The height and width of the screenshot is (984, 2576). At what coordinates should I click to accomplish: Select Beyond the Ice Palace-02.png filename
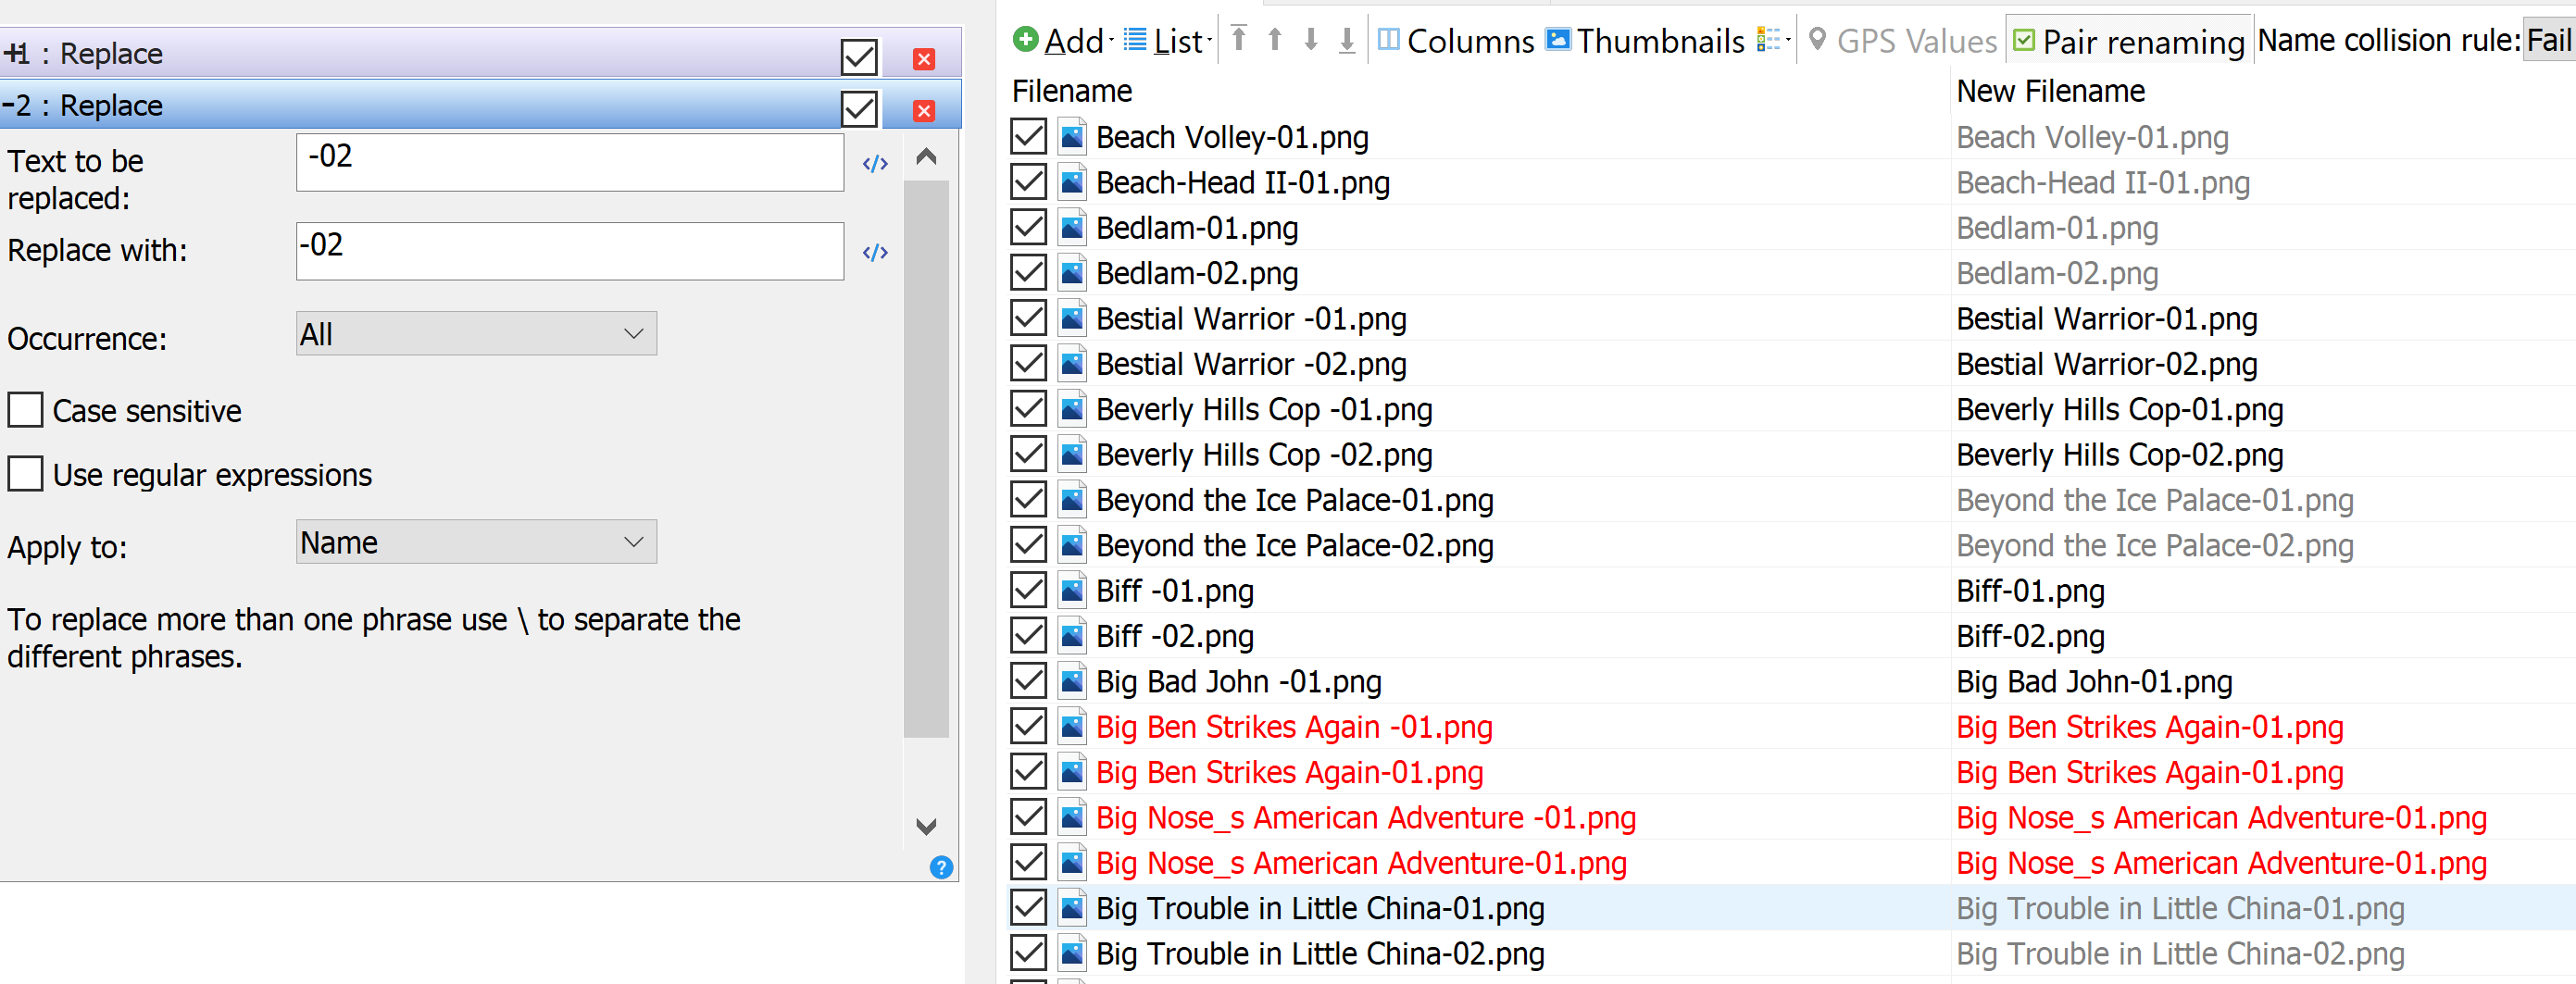tap(1294, 546)
